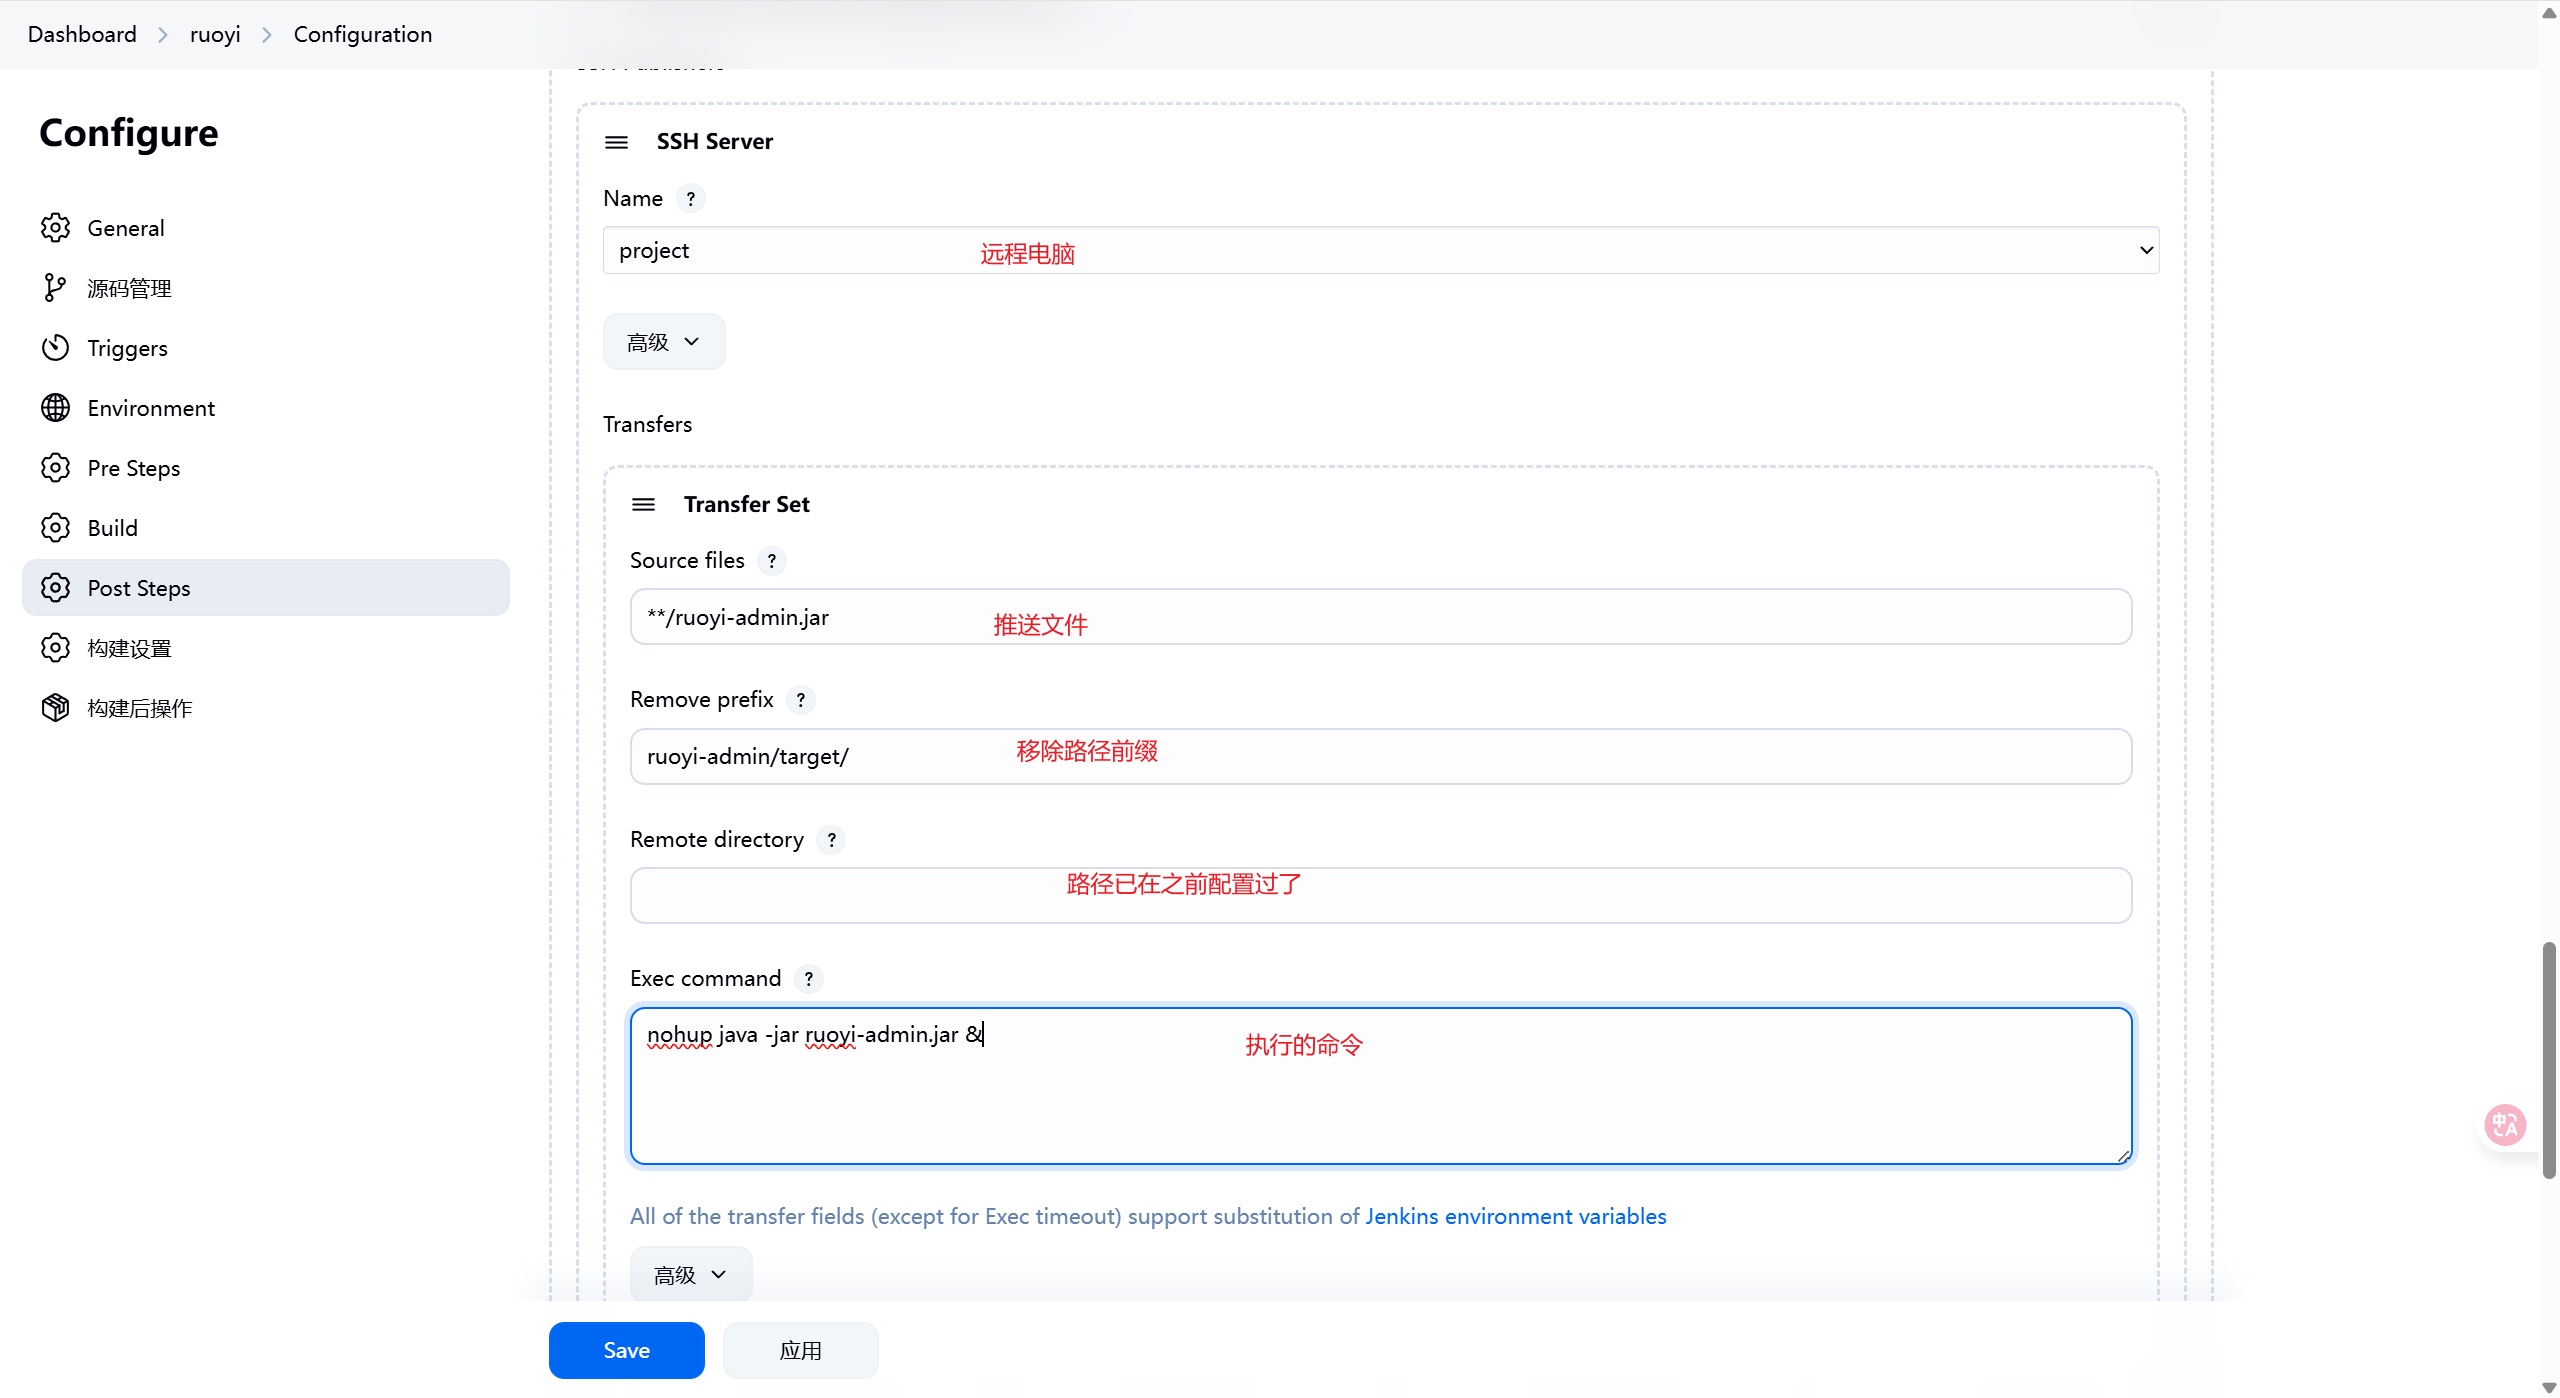This screenshot has width=2560, height=1398.
Task: Expand advanced options under SSH Server name
Action: click(663, 342)
